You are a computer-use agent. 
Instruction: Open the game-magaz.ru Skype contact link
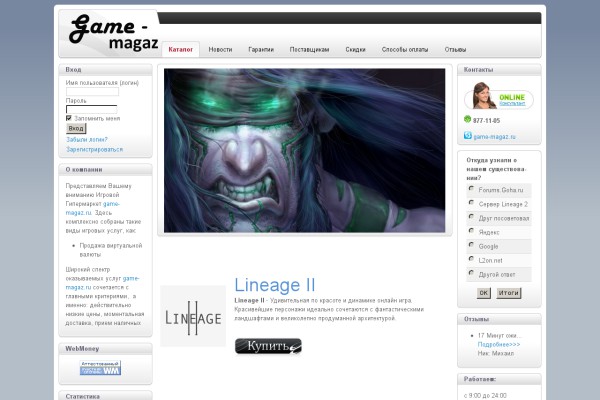pyautogui.click(x=494, y=137)
